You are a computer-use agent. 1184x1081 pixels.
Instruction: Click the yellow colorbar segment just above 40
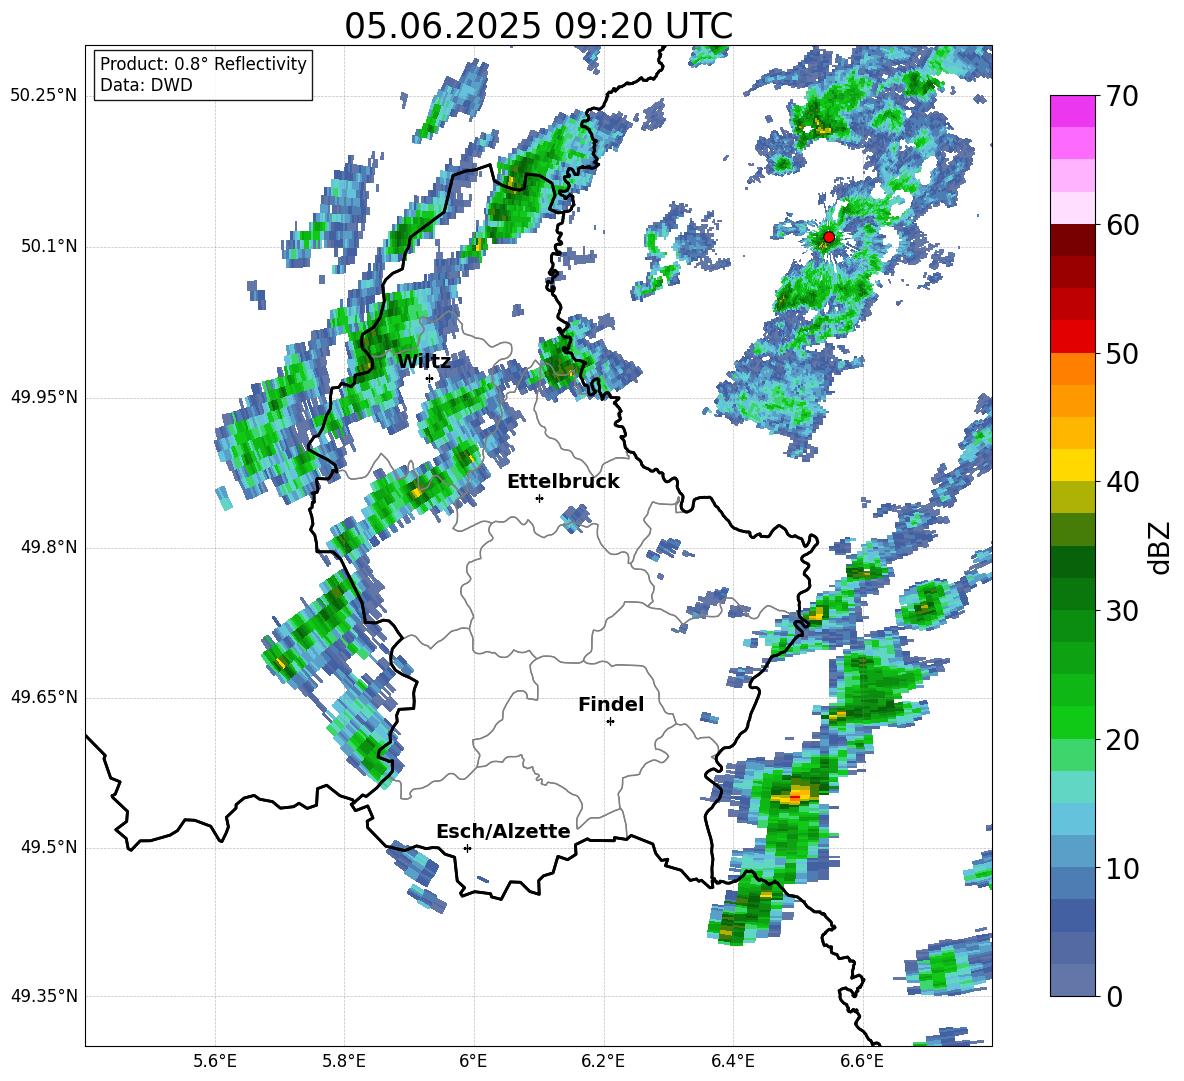pyautogui.click(x=1072, y=465)
